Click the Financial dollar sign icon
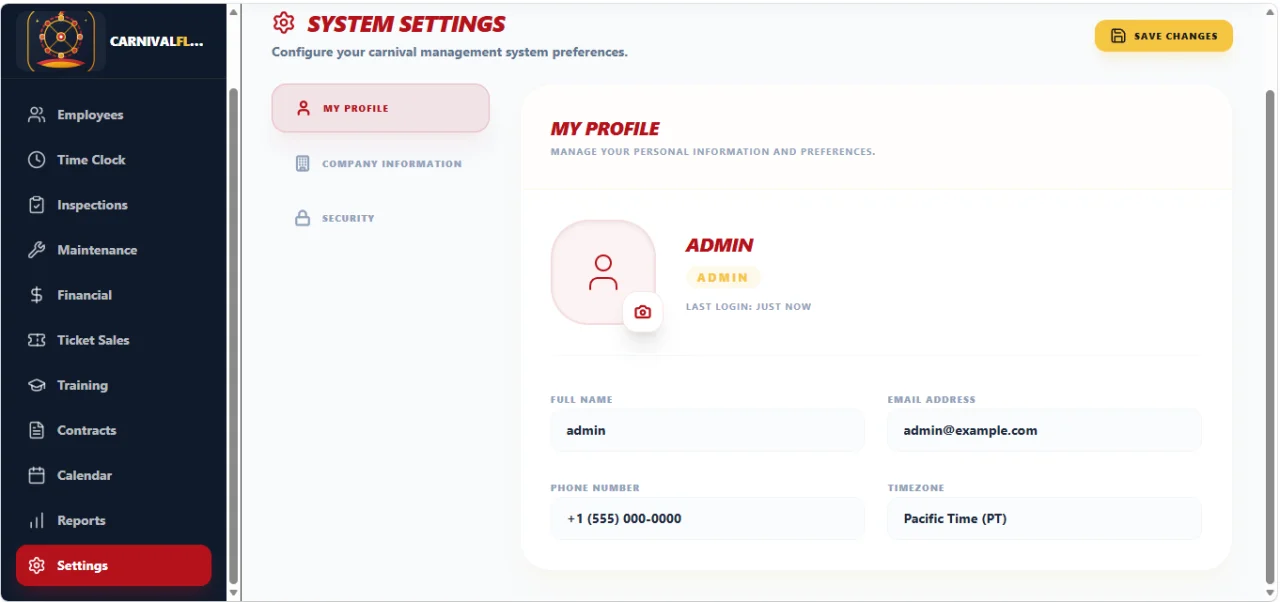The width and height of the screenshot is (1280, 602). 37,295
